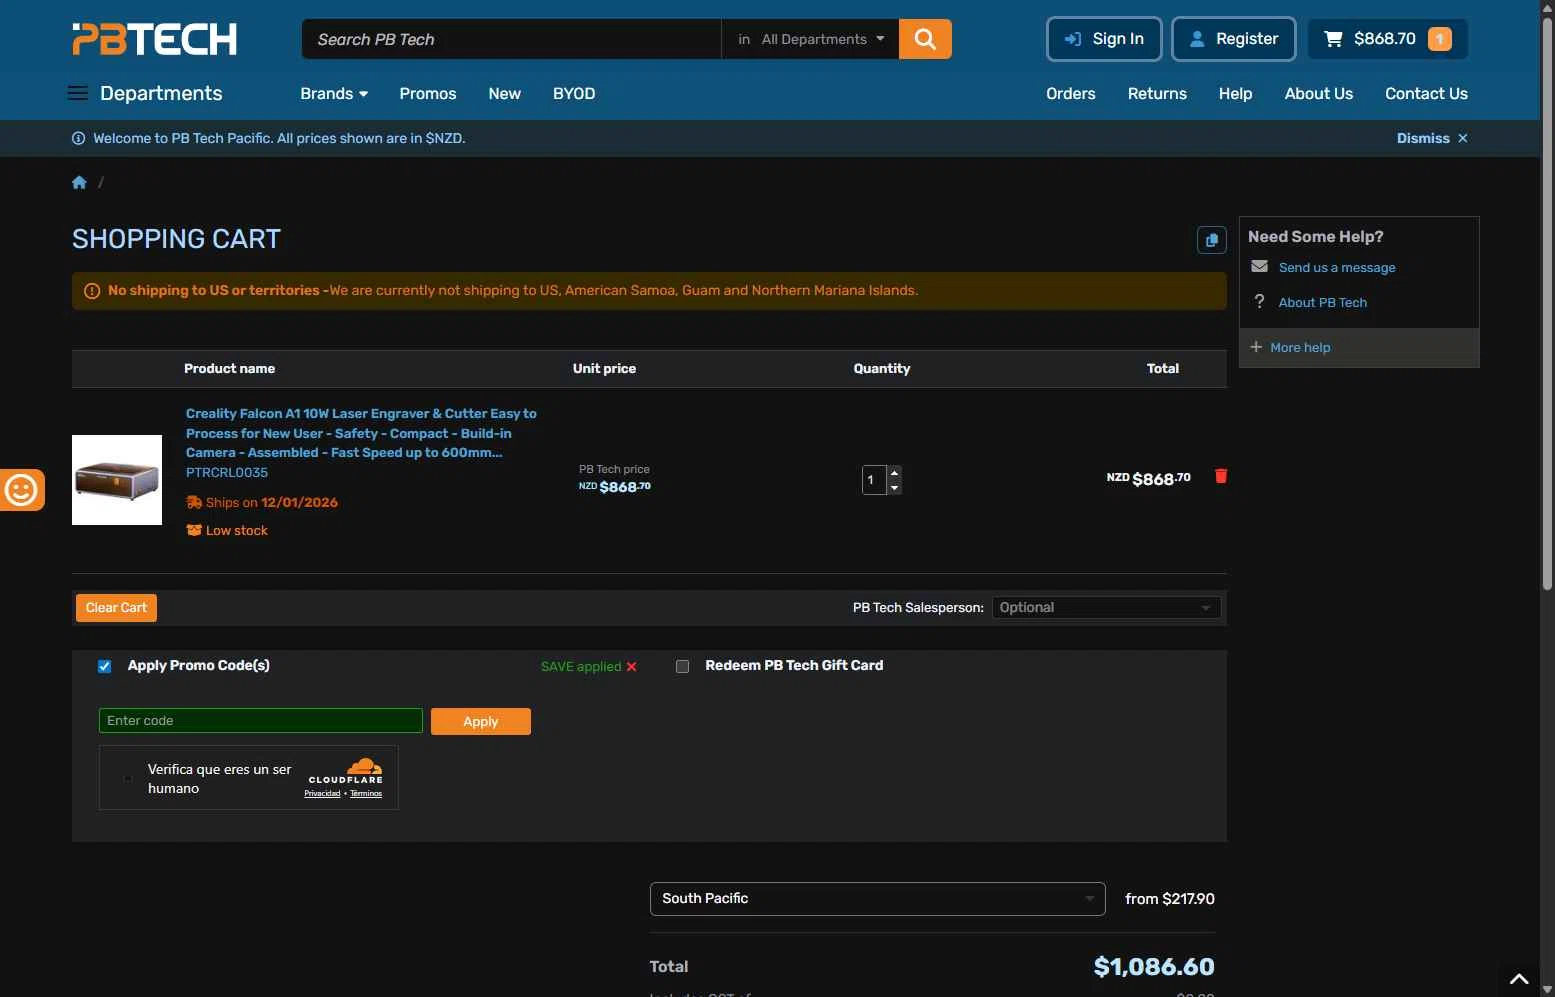Click Send us a message link
The width and height of the screenshot is (1555, 997).
1337,267
